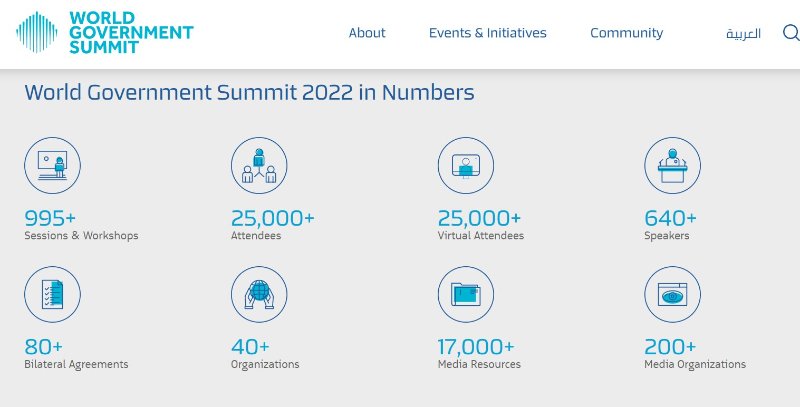Click the Organizations label under 40+
This screenshot has height=407, width=800.
pyautogui.click(x=265, y=365)
